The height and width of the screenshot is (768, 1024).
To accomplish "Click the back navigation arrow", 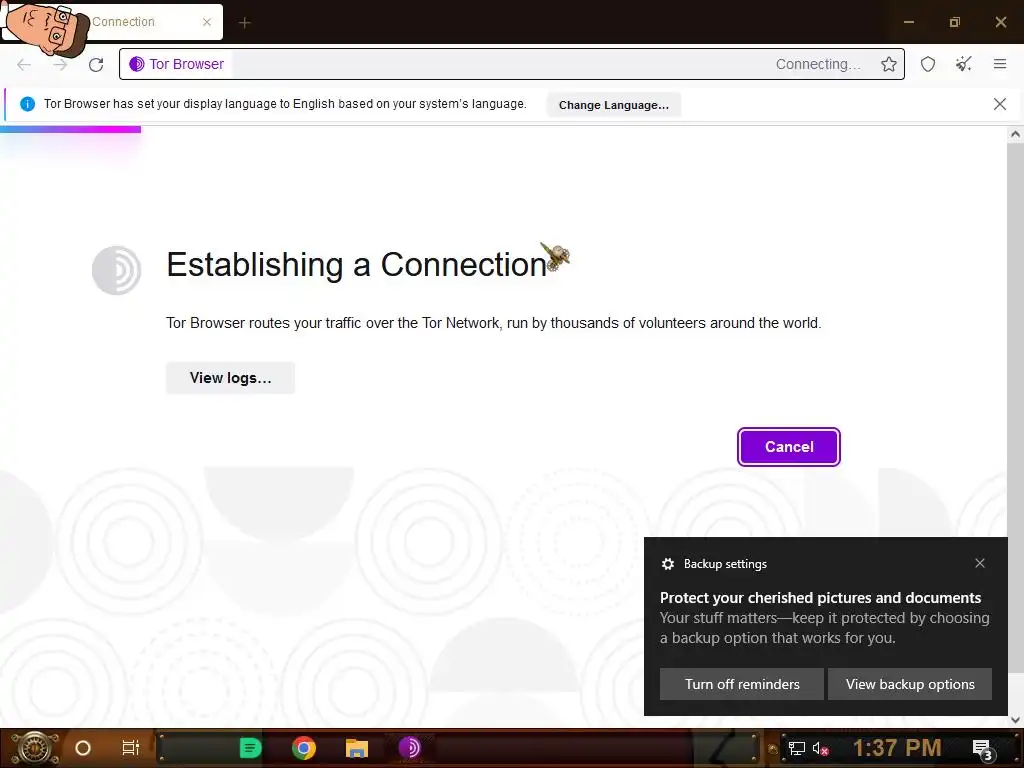I will 24,64.
